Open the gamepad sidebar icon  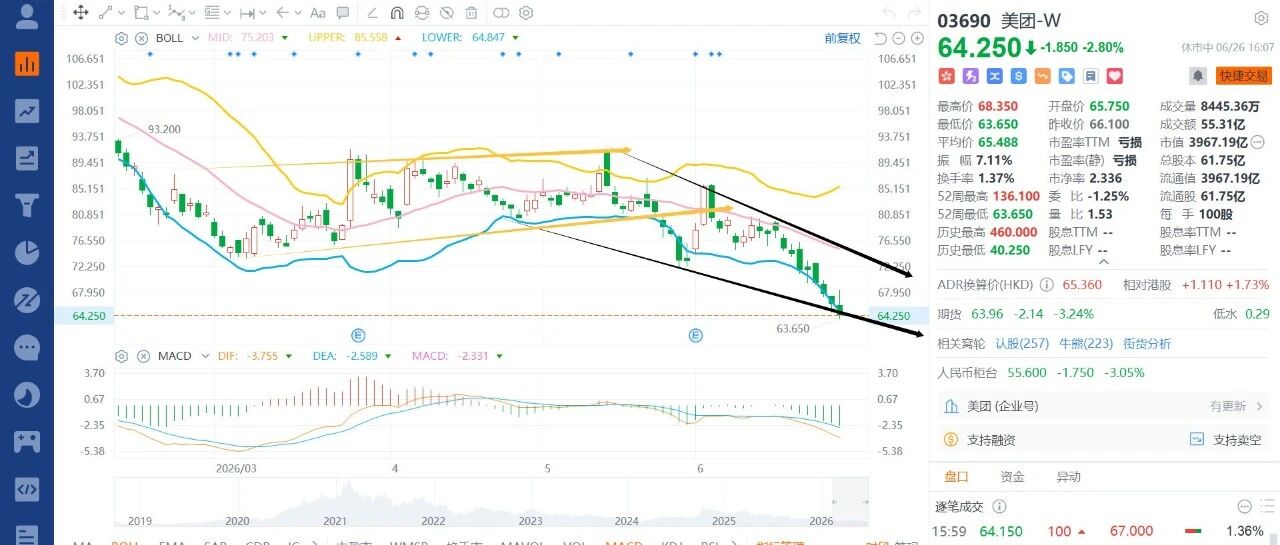pos(27,441)
